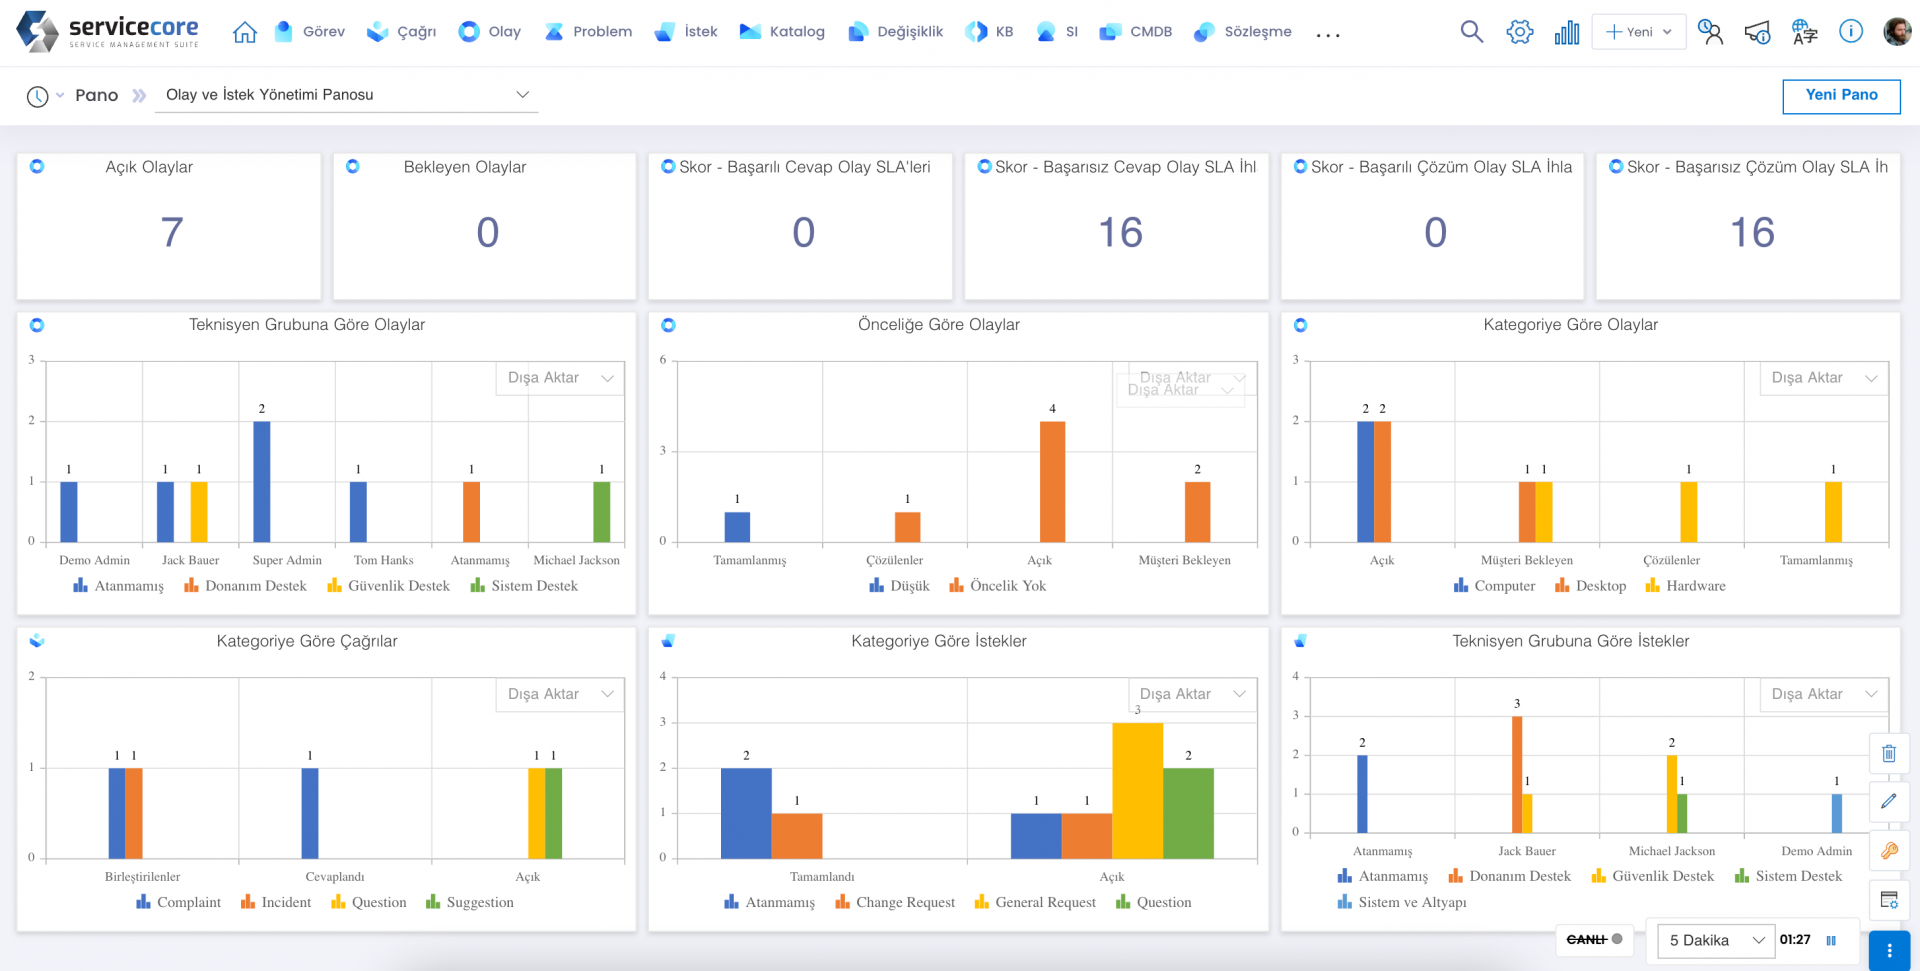Expand the Yeni create dropdown
1920x971 pixels.
(x=1639, y=32)
